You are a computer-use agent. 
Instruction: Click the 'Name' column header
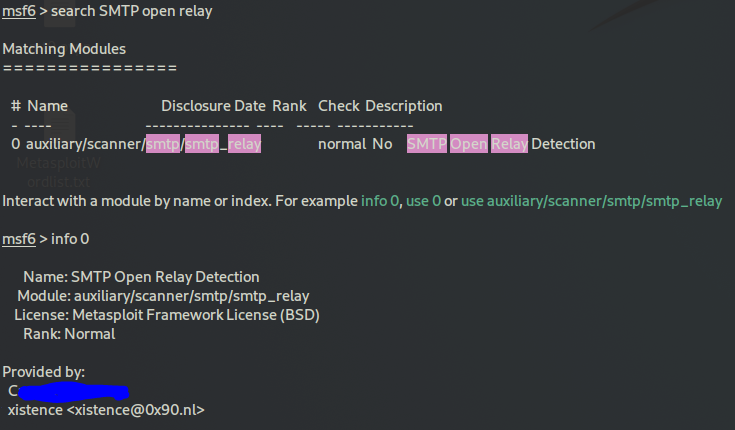47,106
